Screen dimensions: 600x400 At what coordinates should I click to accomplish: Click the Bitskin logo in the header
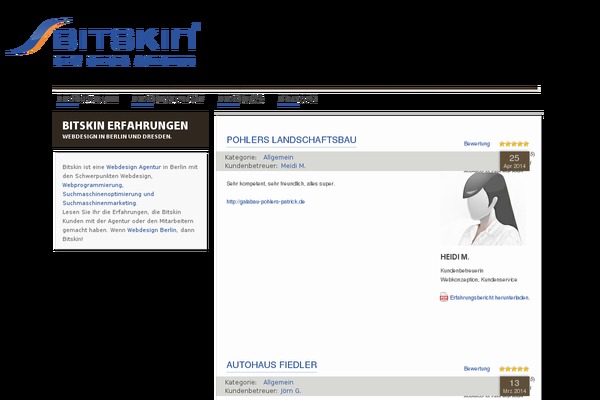pos(103,42)
